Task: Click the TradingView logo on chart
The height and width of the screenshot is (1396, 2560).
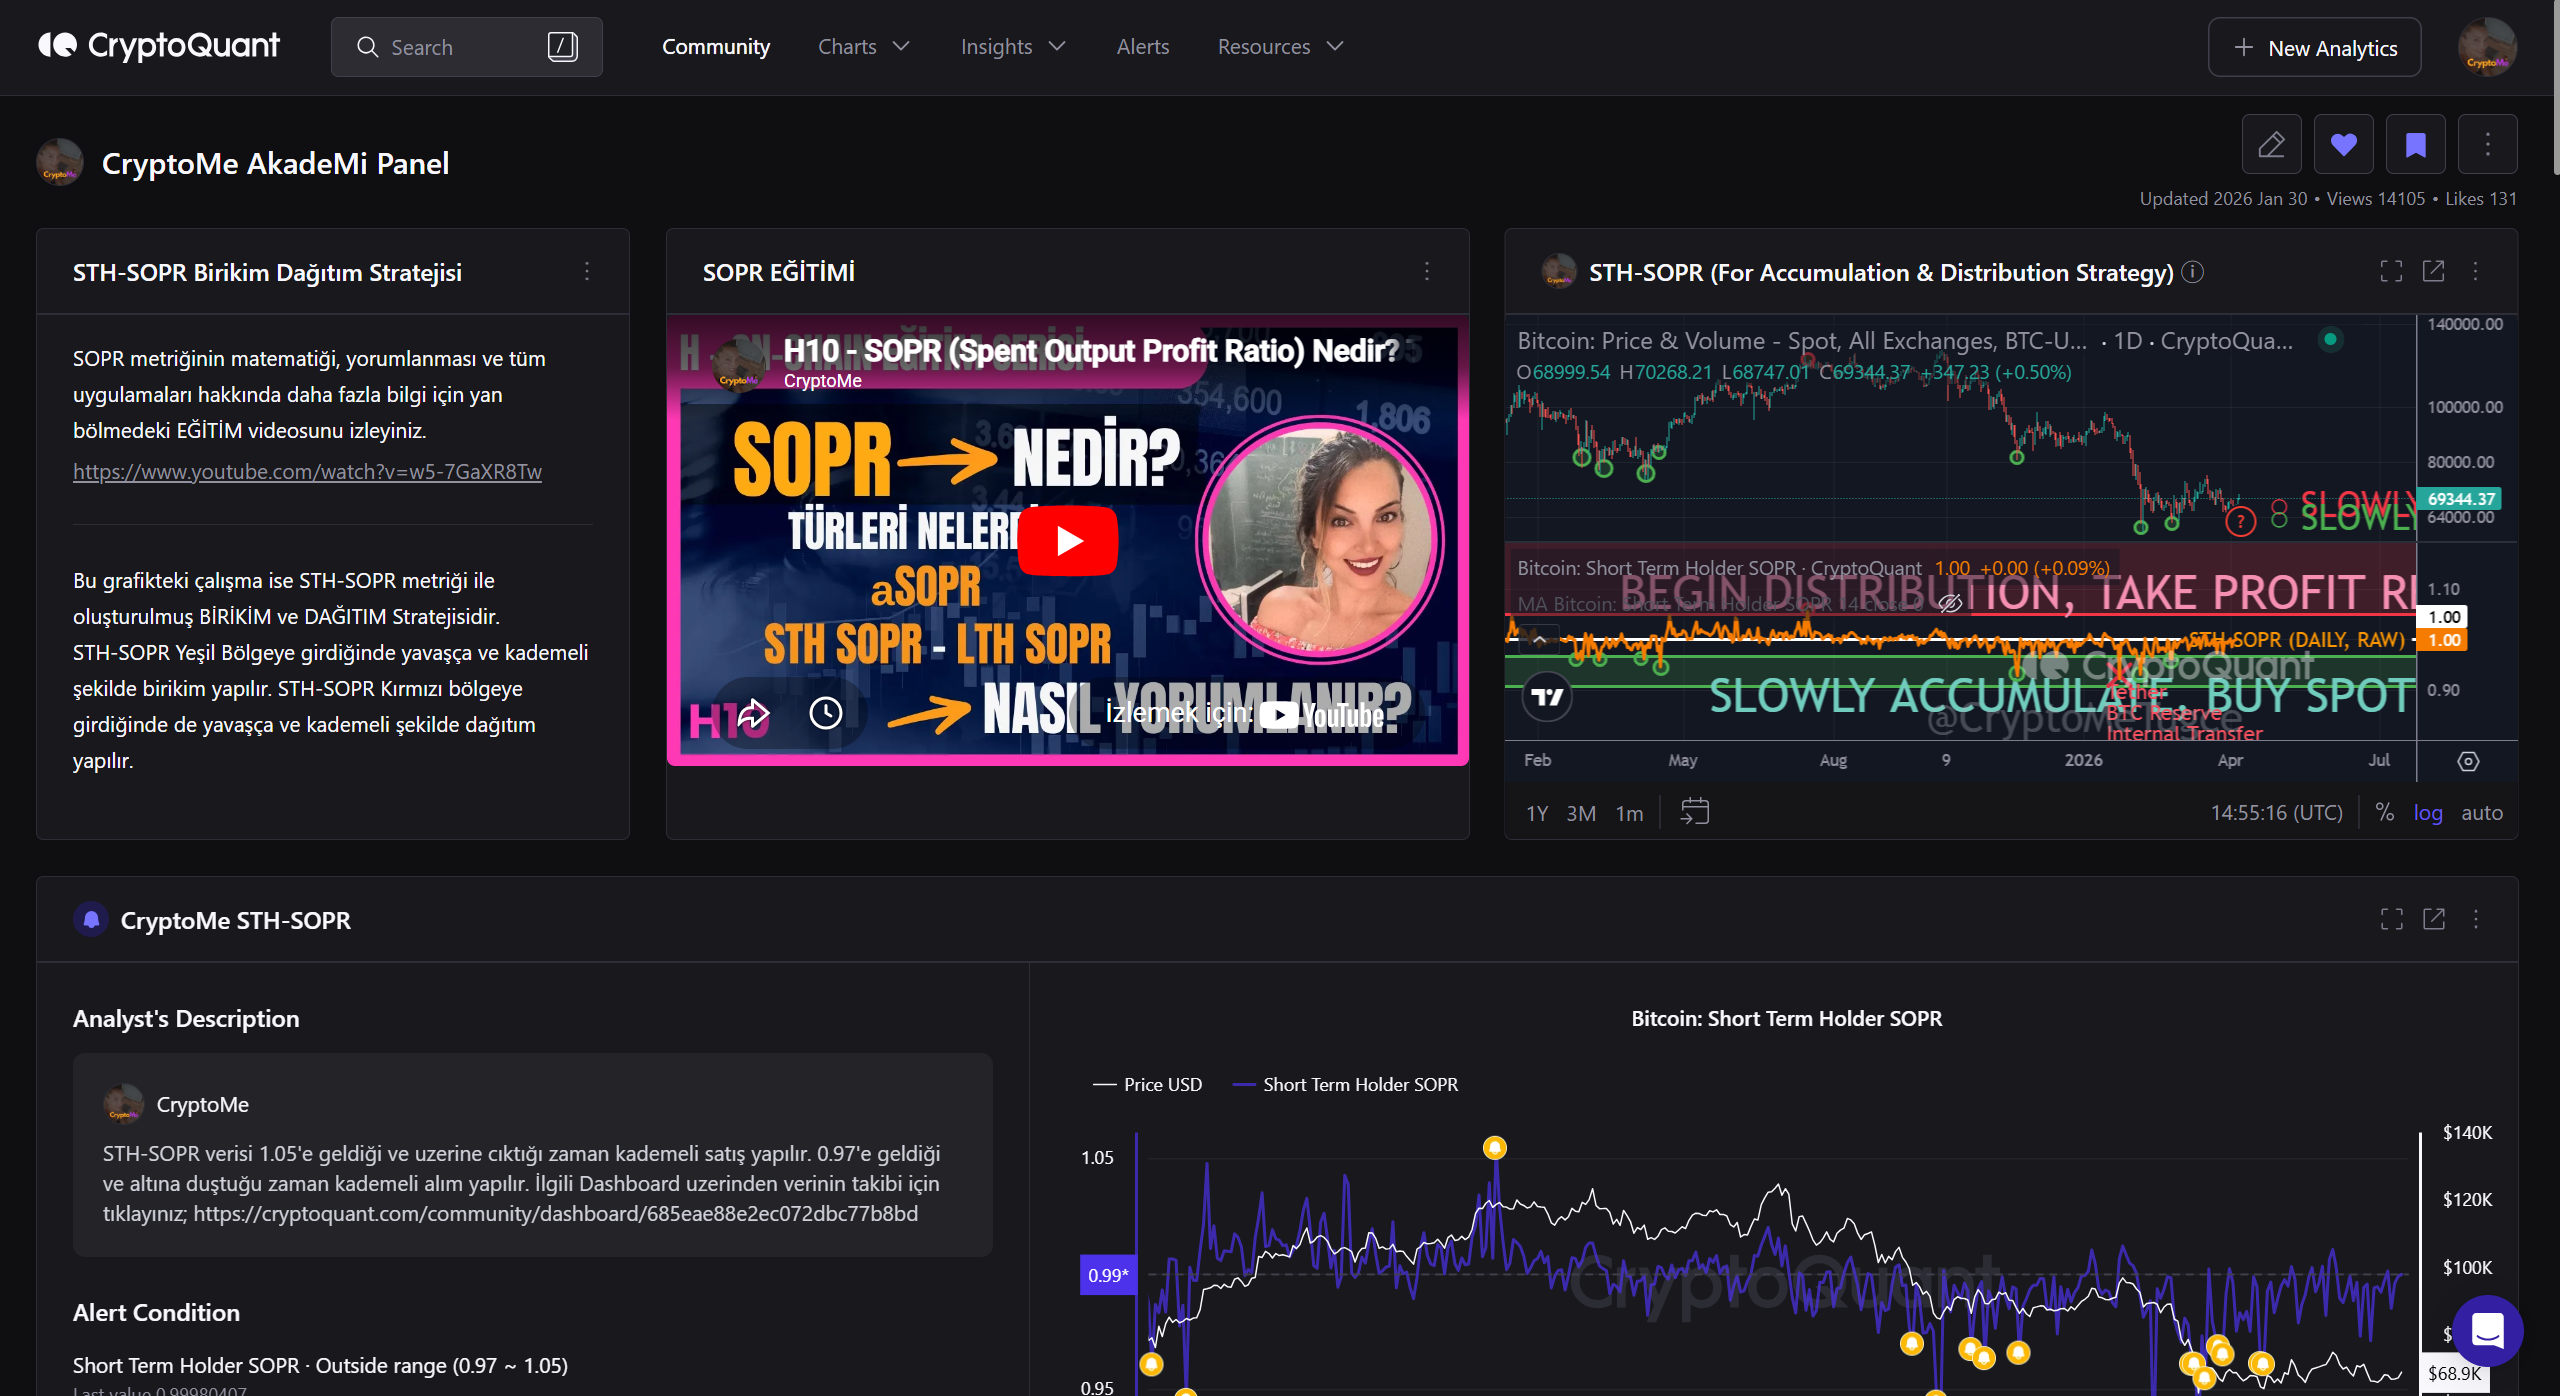Action: pos(1546,697)
